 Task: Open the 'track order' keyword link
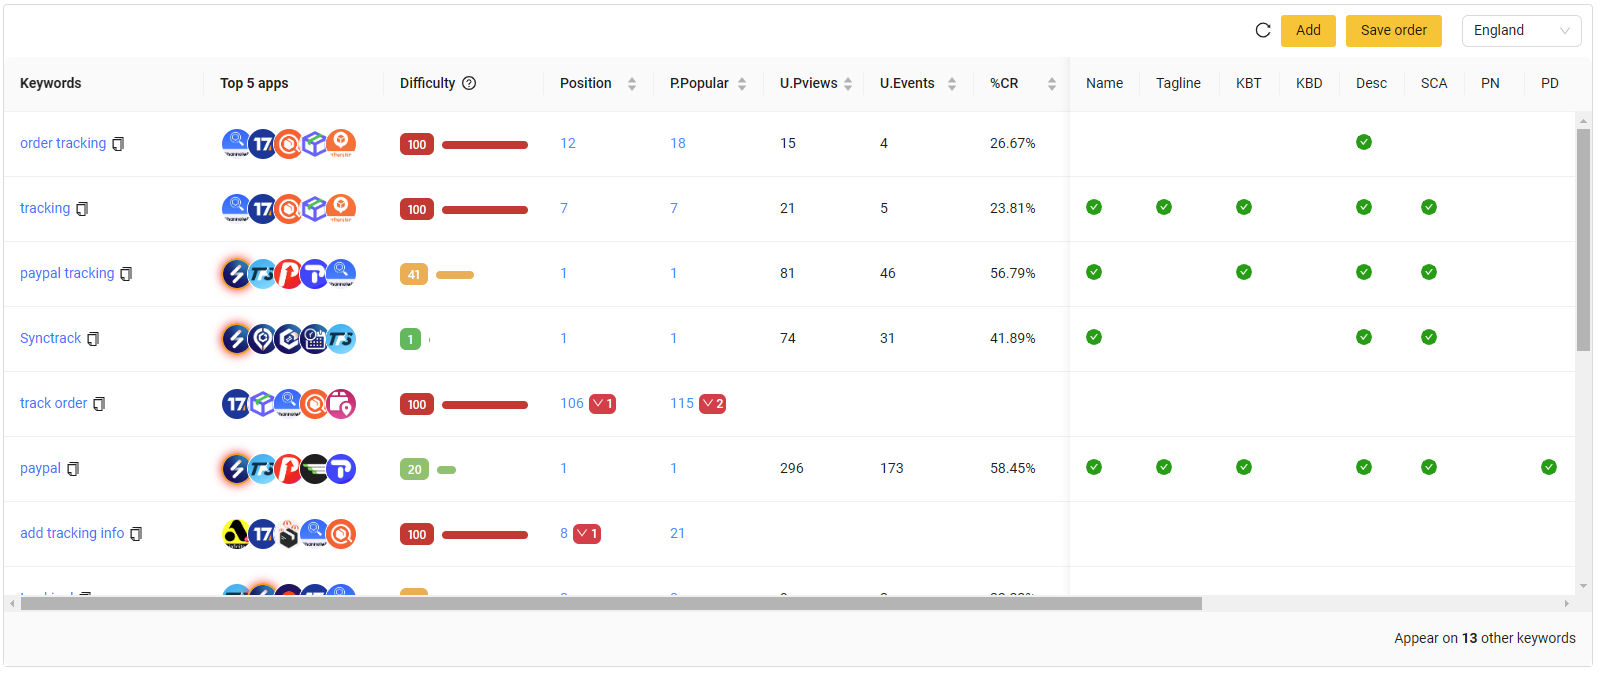54,404
